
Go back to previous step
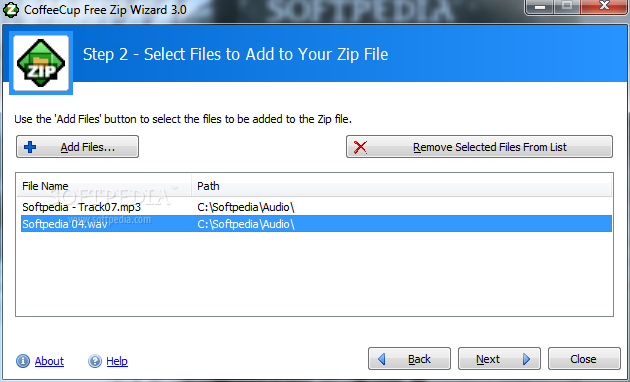[409, 359]
